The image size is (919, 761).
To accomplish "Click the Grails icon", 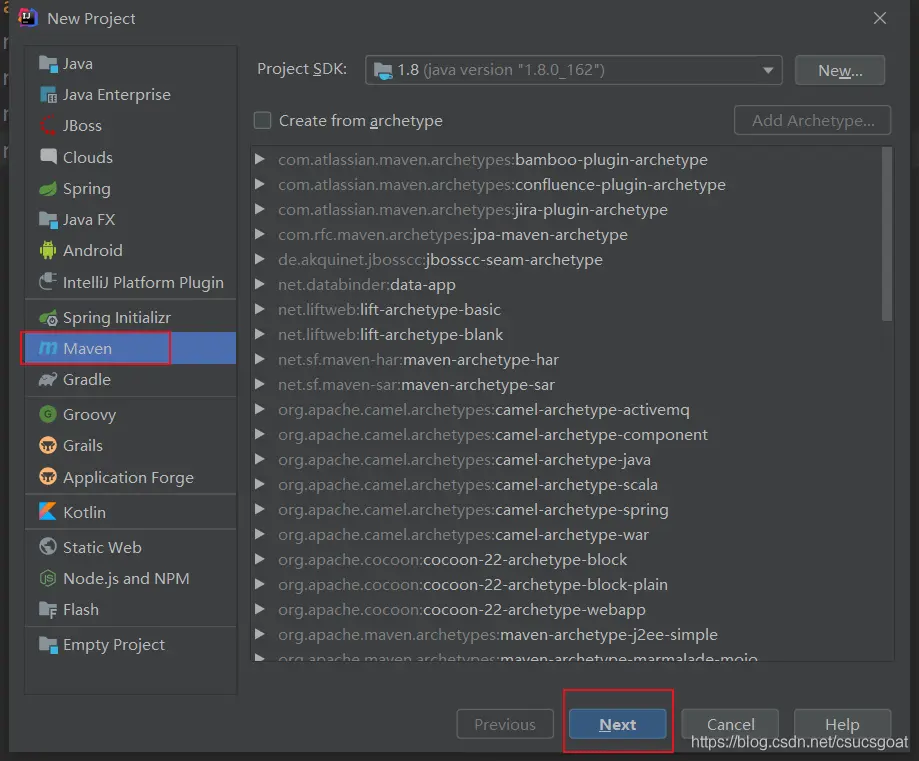I will coord(48,446).
